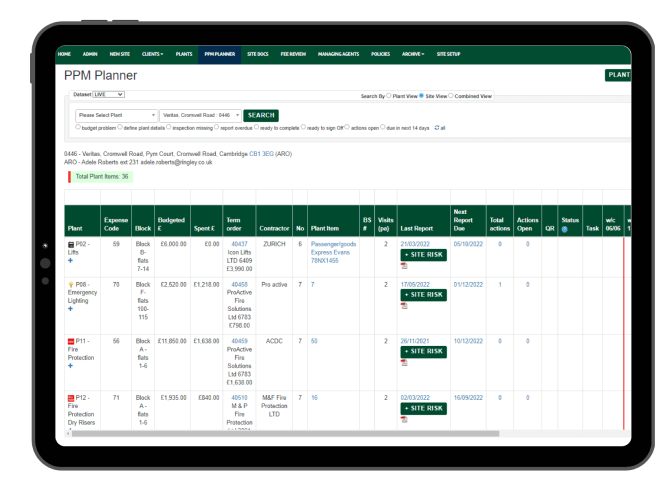The width and height of the screenshot is (670, 487).
Task: Open the Site Docs menu item
Action: (x=259, y=53)
